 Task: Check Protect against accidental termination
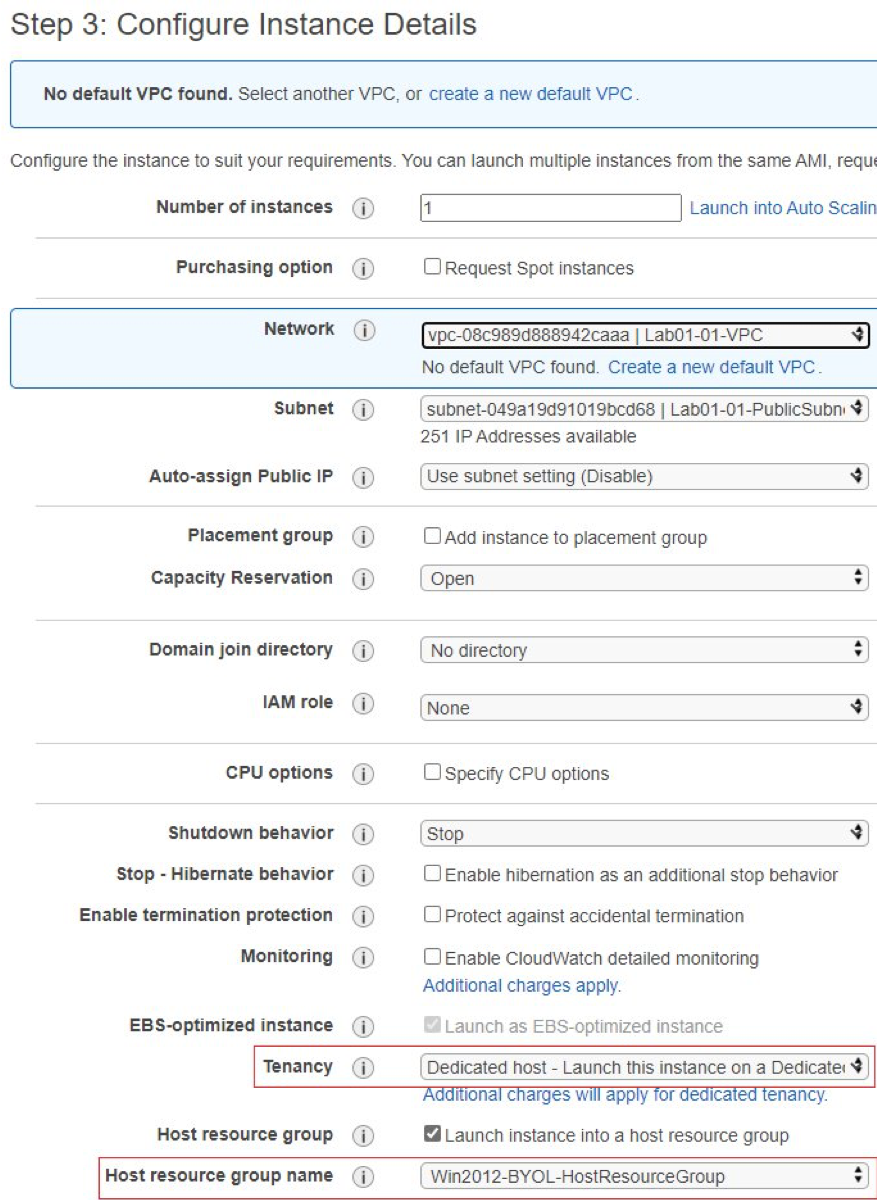[432, 914]
